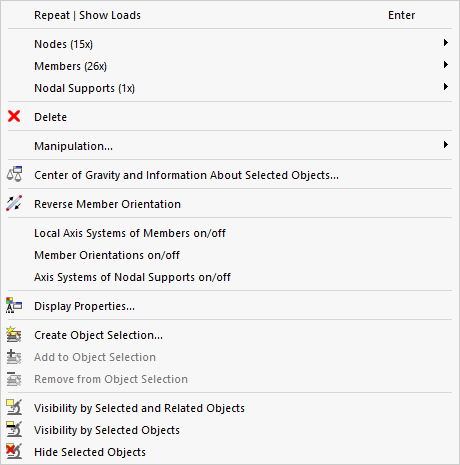The width and height of the screenshot is (460, 465).
Task: Open Center of Gravity and Information dialog
Action: coord(230,175)
